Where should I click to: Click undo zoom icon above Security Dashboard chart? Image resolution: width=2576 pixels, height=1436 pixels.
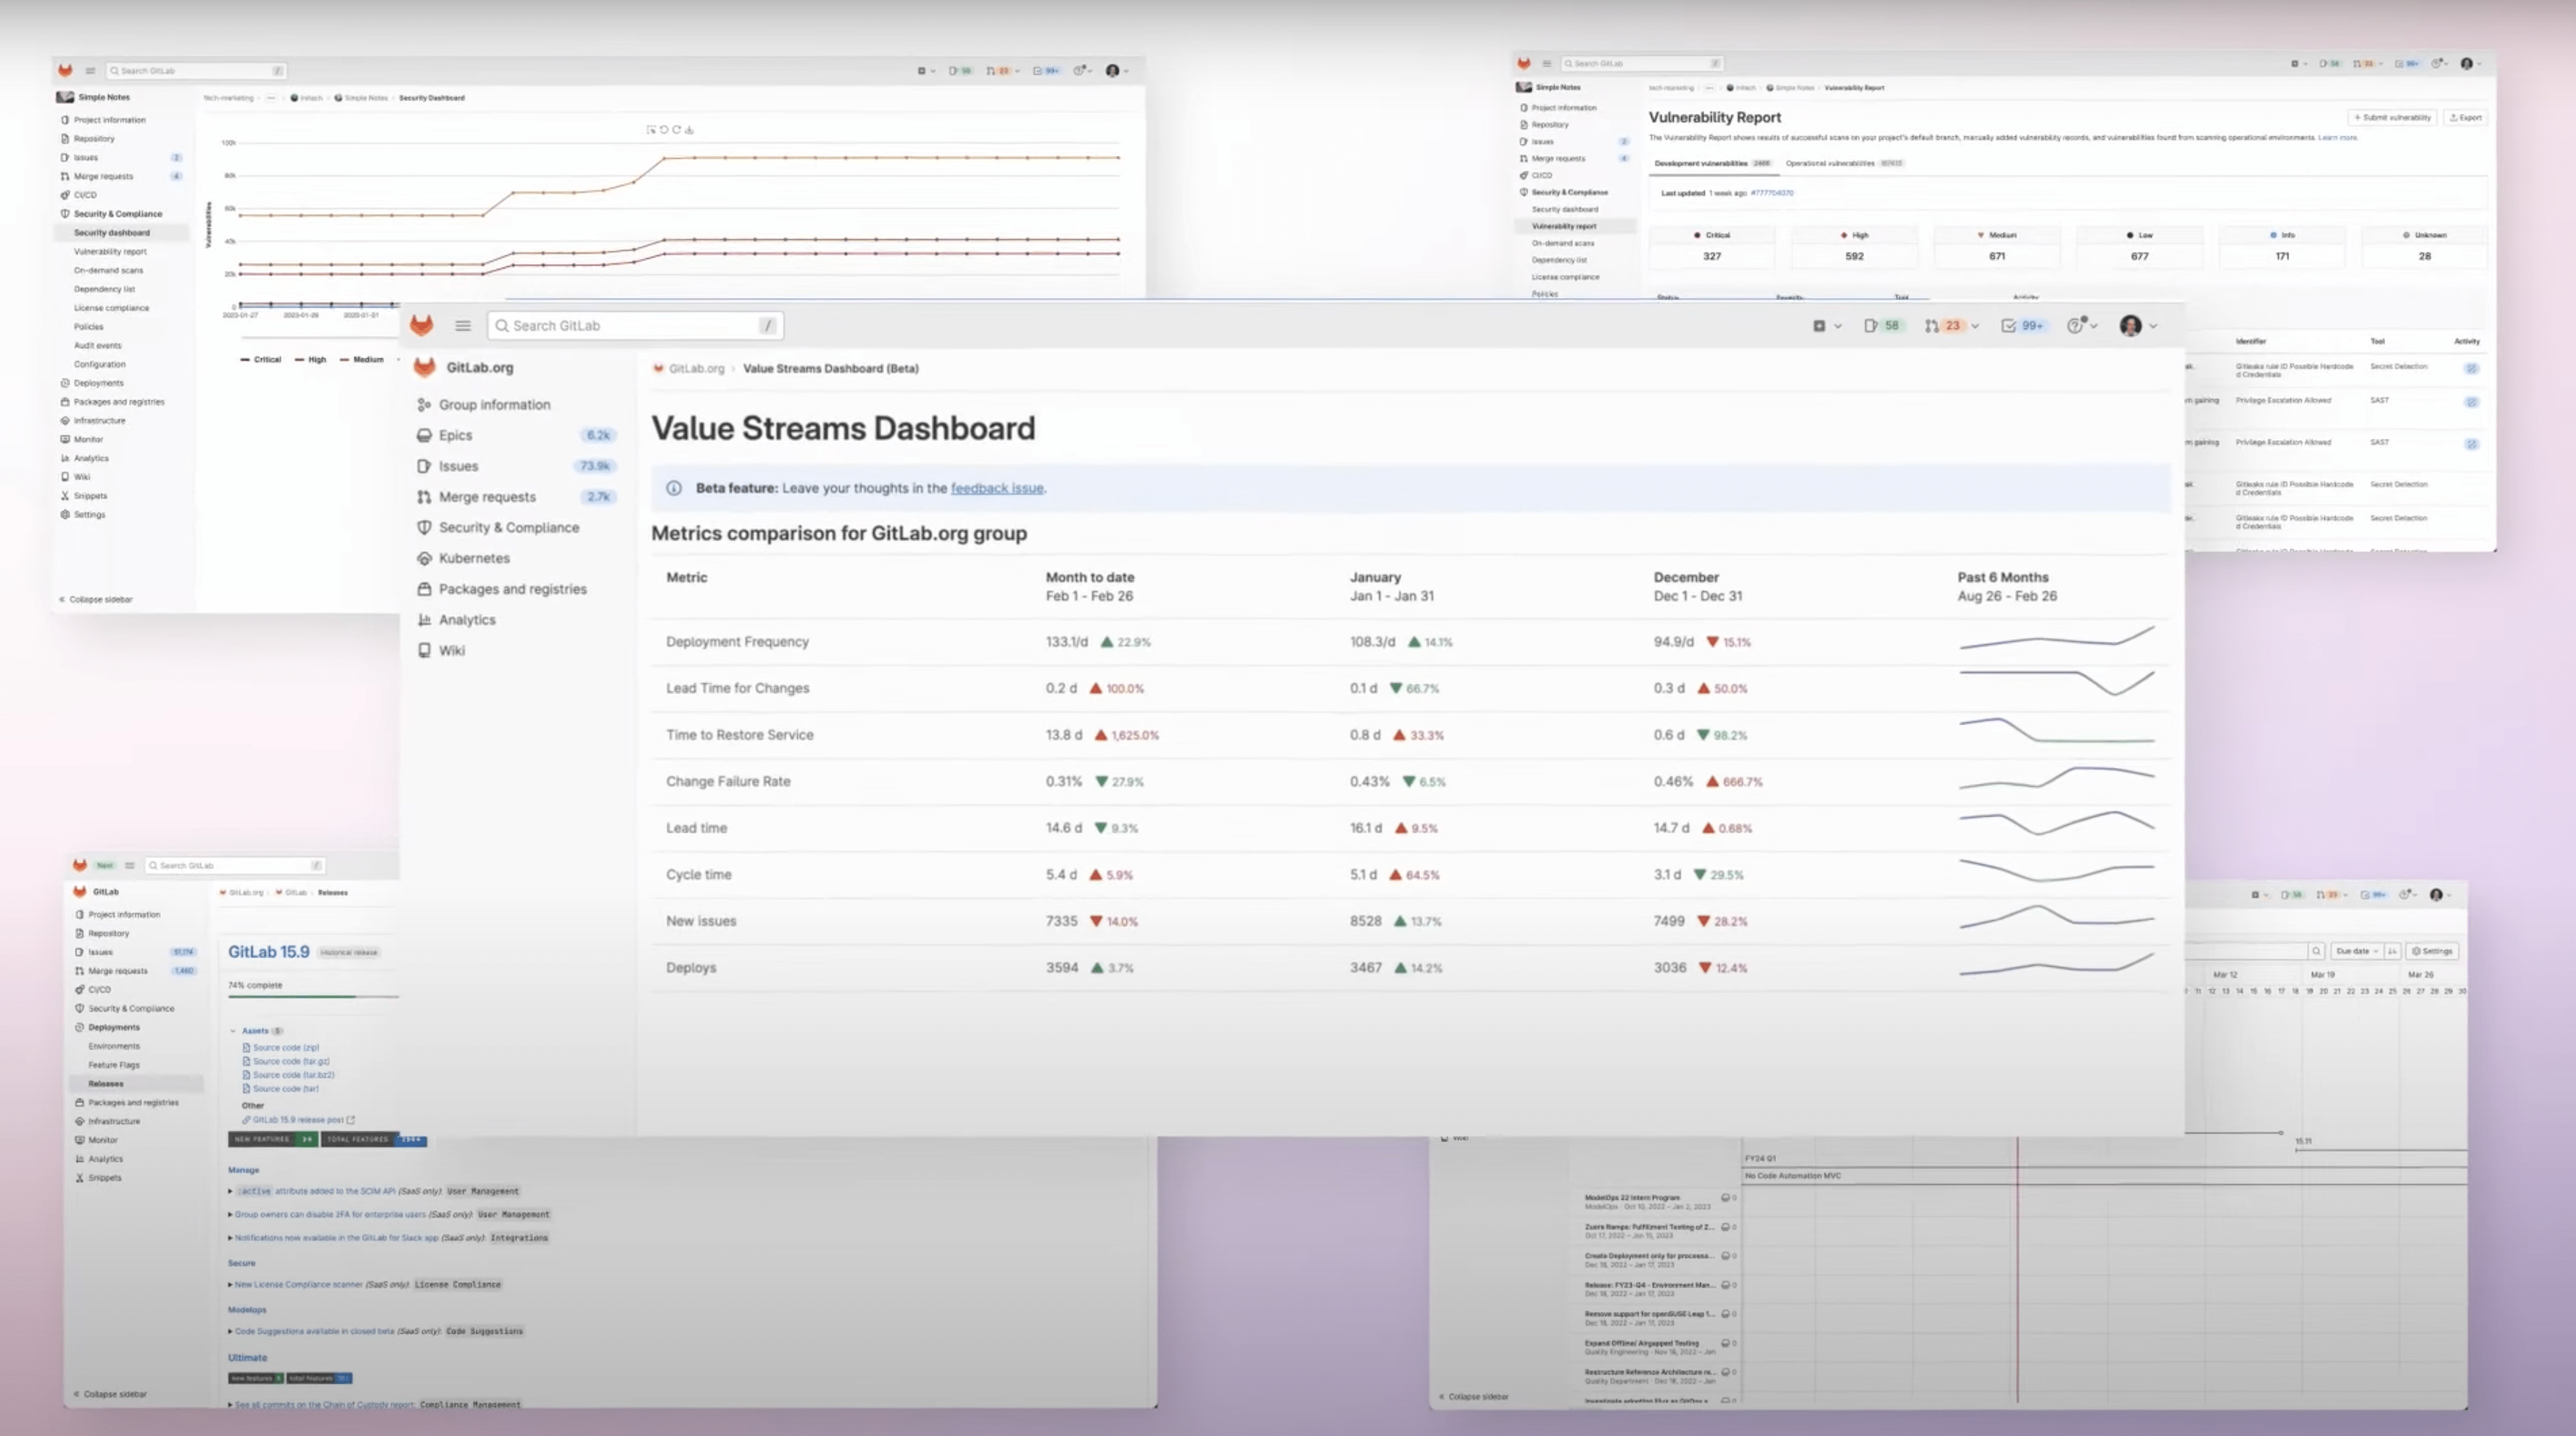(664, 130)
